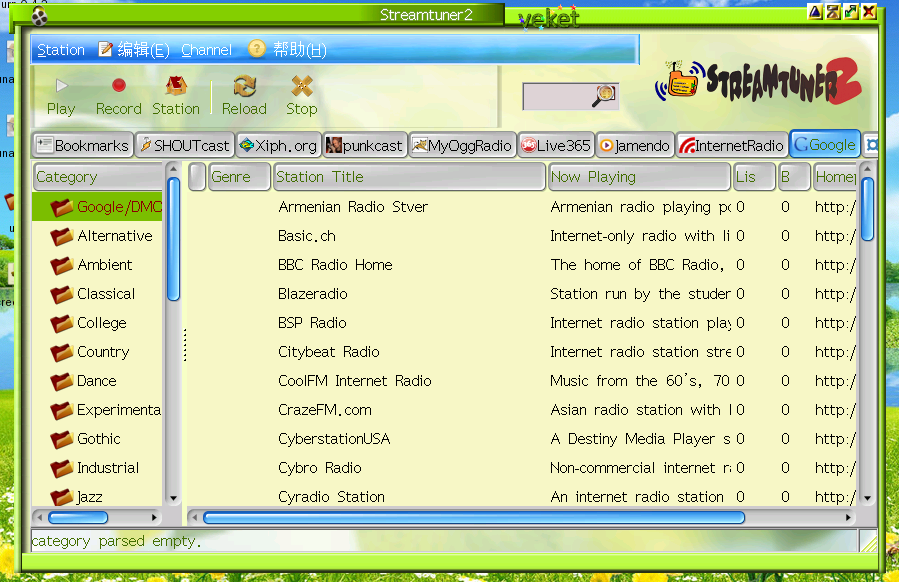The height and width of the screenshot is (582, 899).
Task: Switch to the SHOUTcast tab
Action: point(185,146)
